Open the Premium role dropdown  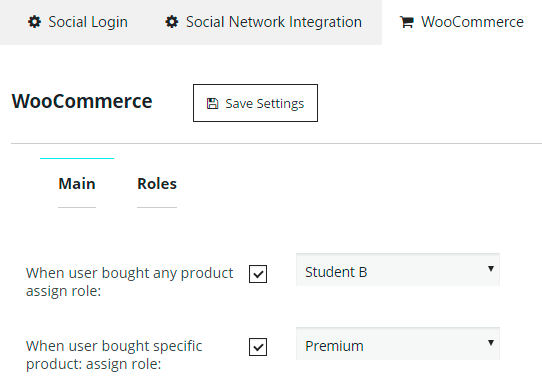click(398, 344)
